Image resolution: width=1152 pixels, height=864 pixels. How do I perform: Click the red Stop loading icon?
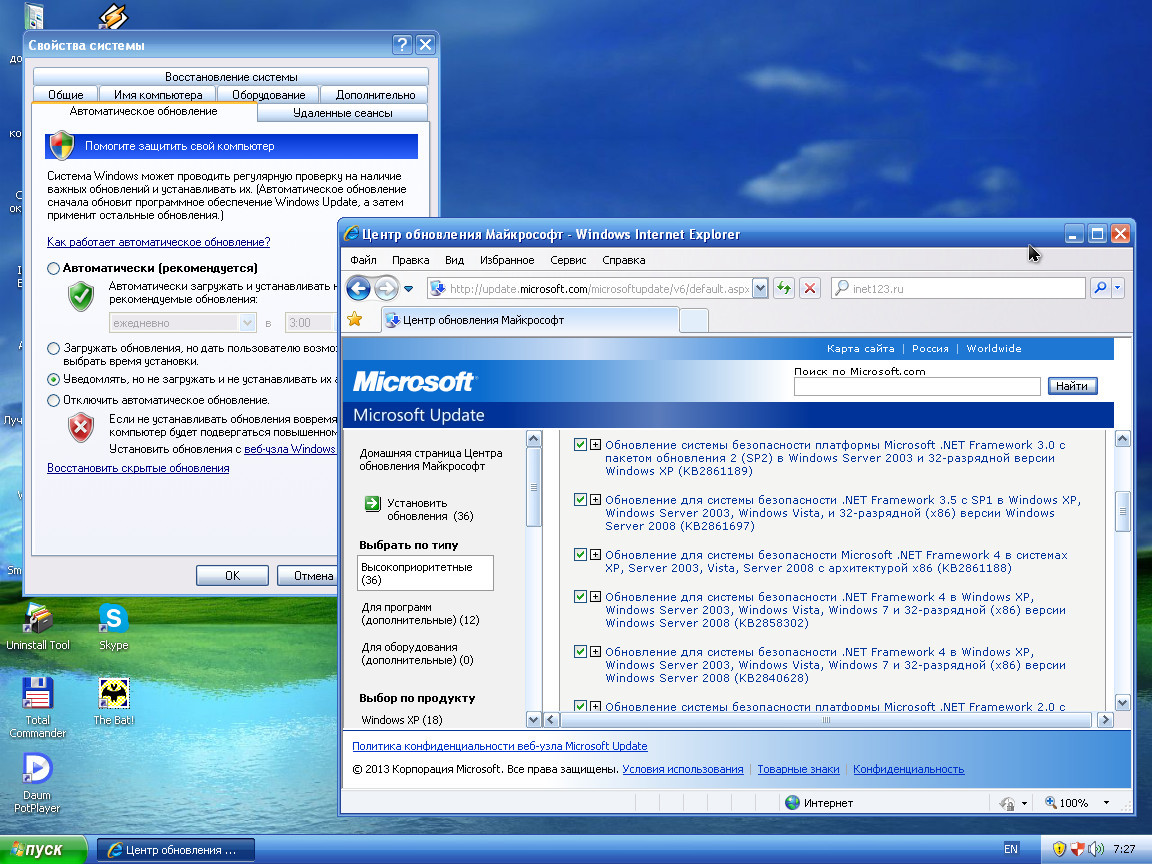pyautogui.click(x=810, y=289)
